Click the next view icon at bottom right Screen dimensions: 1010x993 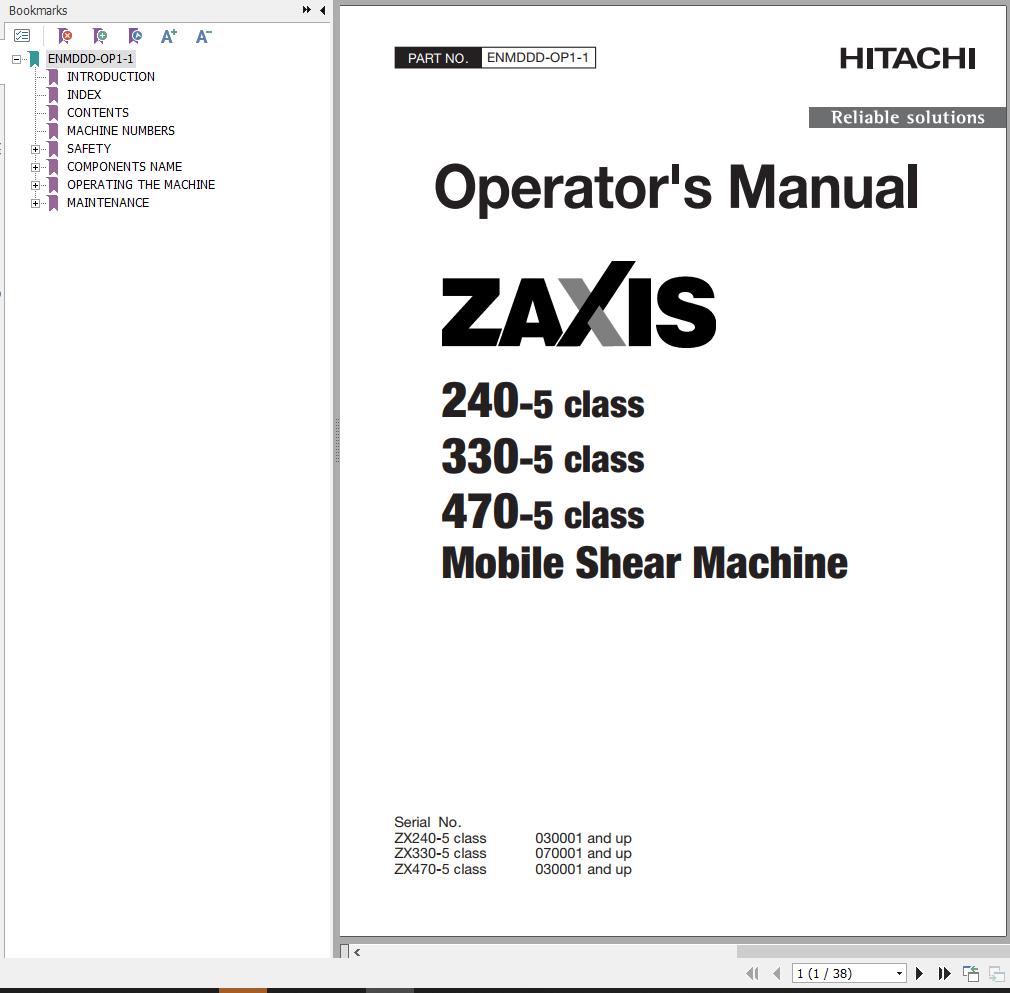coord(995,973)
